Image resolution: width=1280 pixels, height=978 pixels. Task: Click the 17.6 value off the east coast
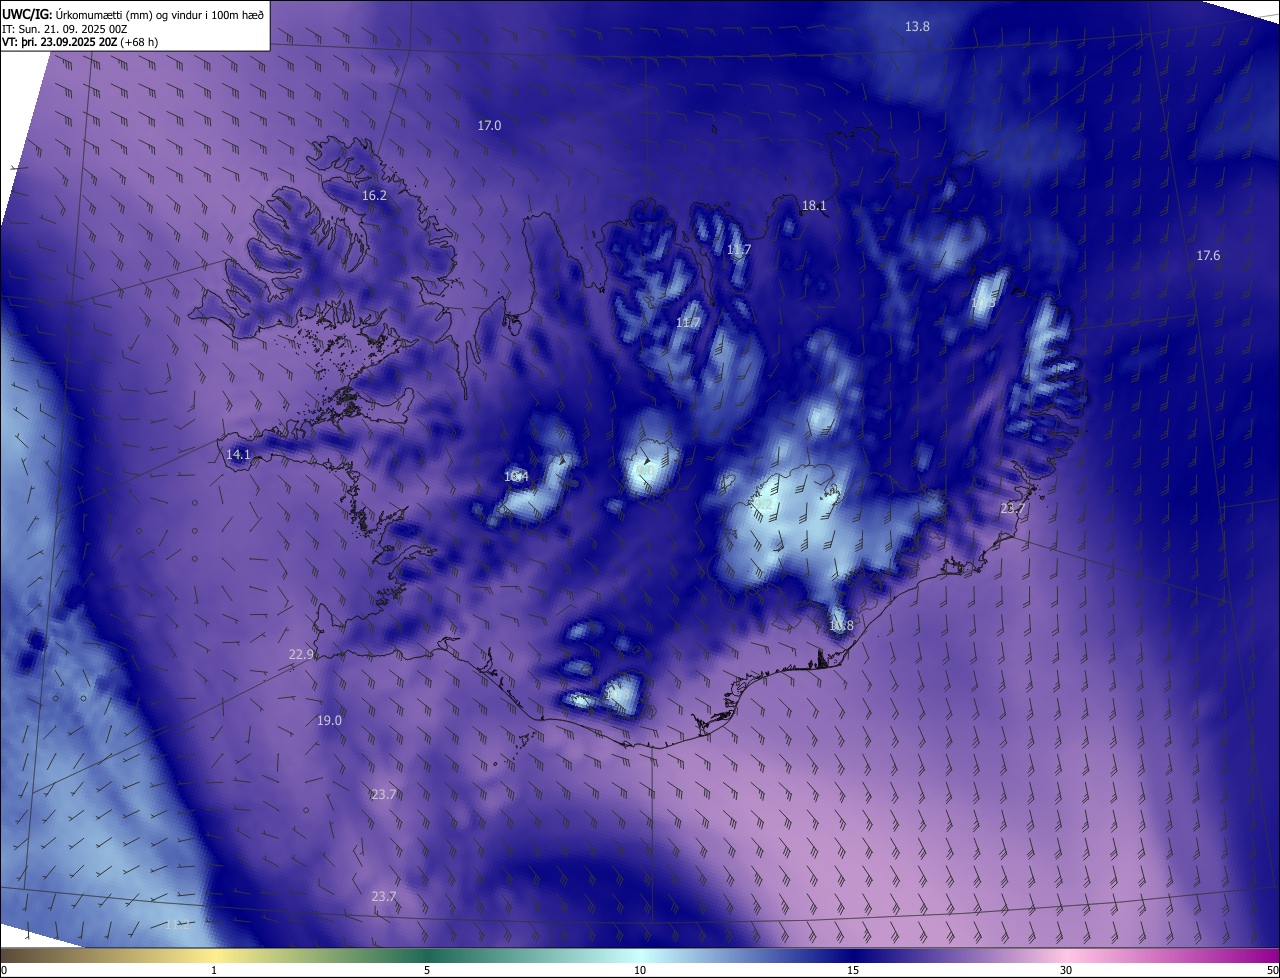(x=1208, y=256)
